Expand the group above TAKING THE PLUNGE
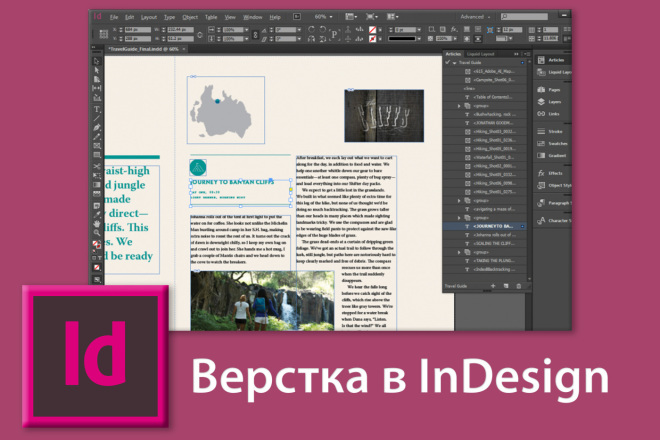 click(459, 252)
